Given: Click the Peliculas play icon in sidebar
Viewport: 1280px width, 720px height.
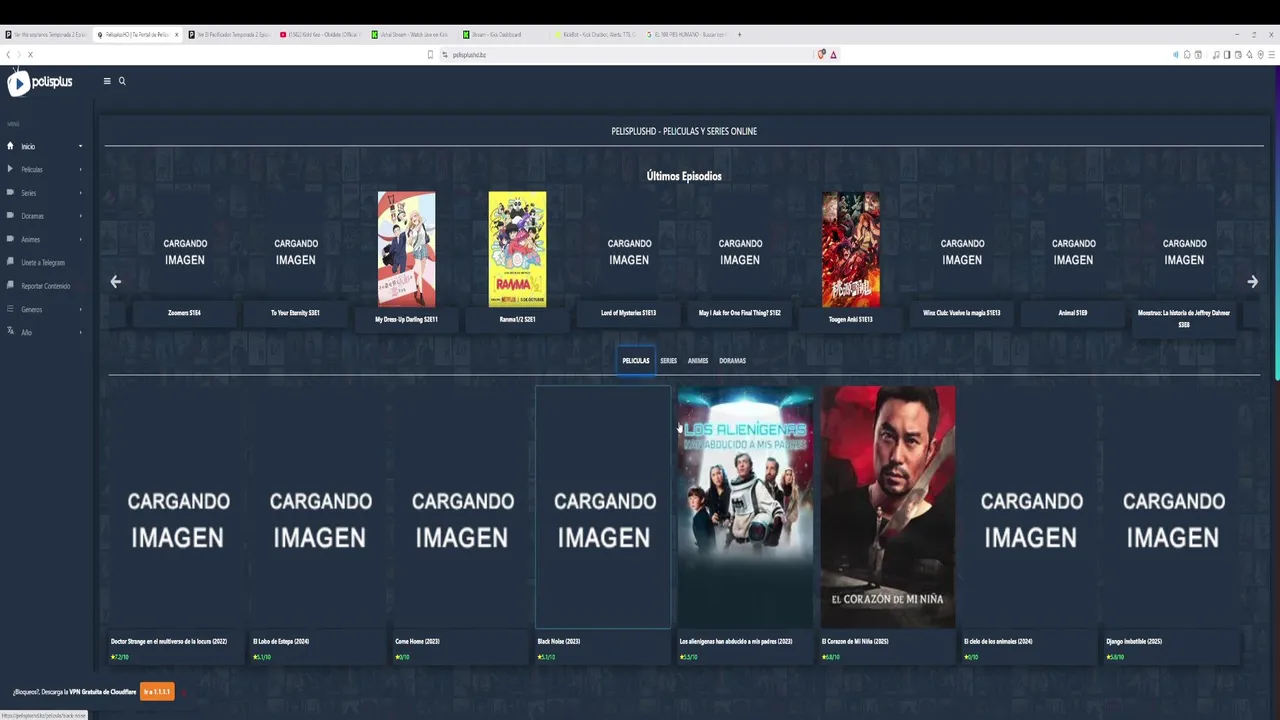Looking at the screenshot, I should click(10, 169).
